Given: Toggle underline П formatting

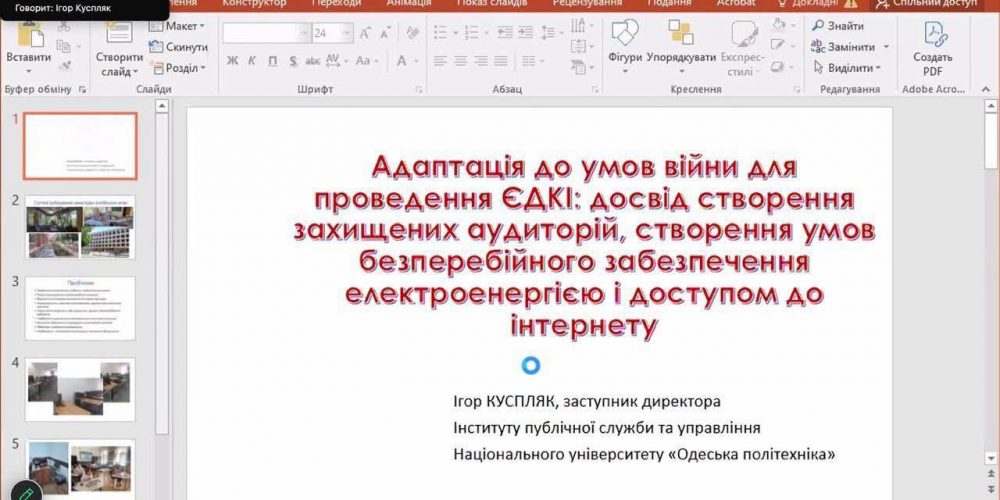Looking at the screenshot, I should [x=272, y=61].
